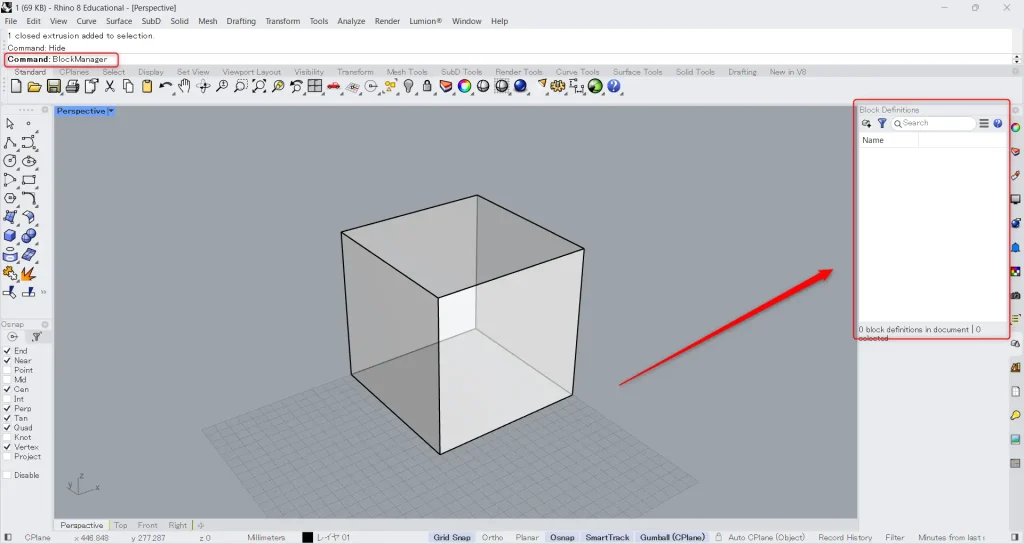Select the Box solid tool in sidebar
Screen dimensions: 1024x544
[x=10, y=236]
